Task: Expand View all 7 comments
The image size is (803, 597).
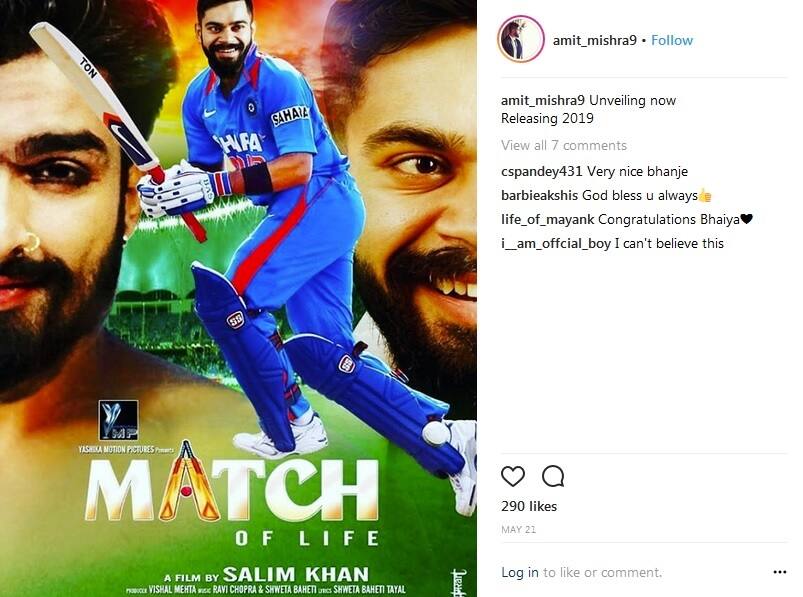Action: point(564,145)
